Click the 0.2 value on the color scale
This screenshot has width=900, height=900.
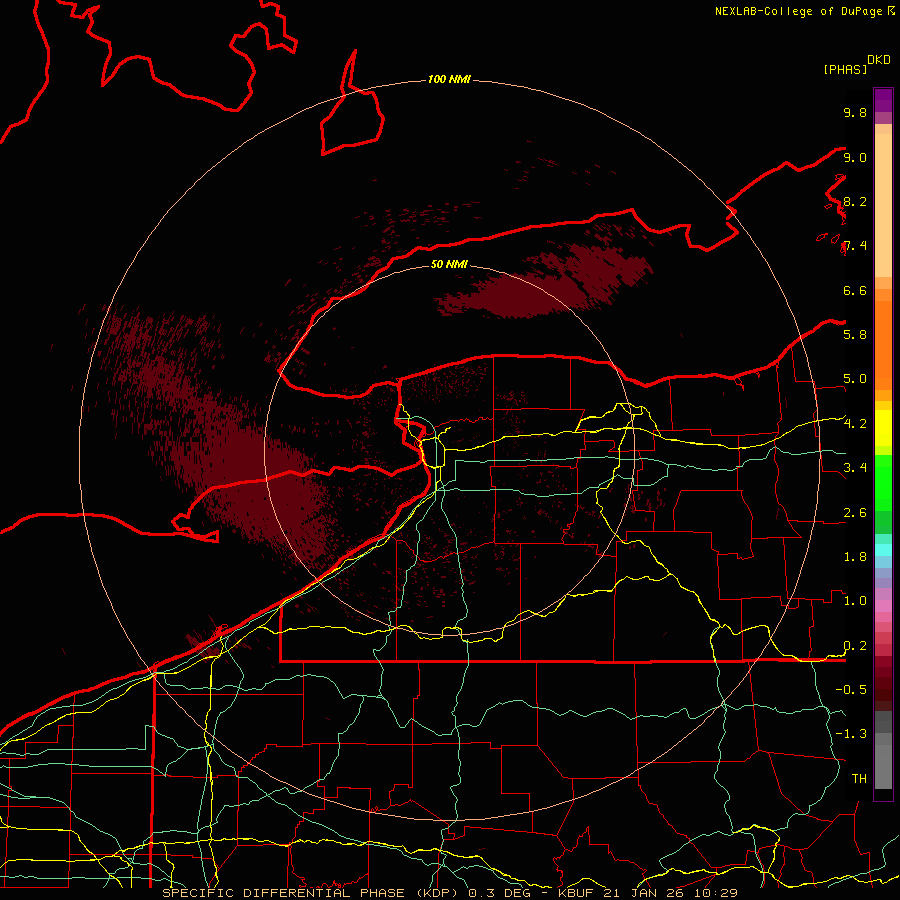[855, 645]
